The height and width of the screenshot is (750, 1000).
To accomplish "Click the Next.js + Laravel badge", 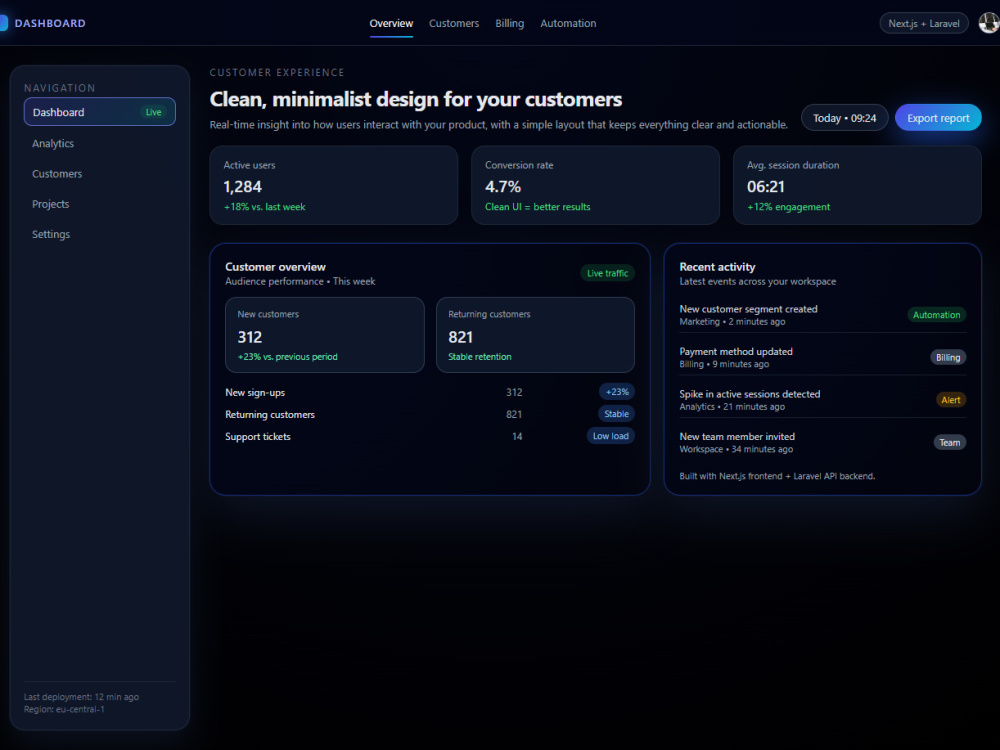I will [923, 24].
